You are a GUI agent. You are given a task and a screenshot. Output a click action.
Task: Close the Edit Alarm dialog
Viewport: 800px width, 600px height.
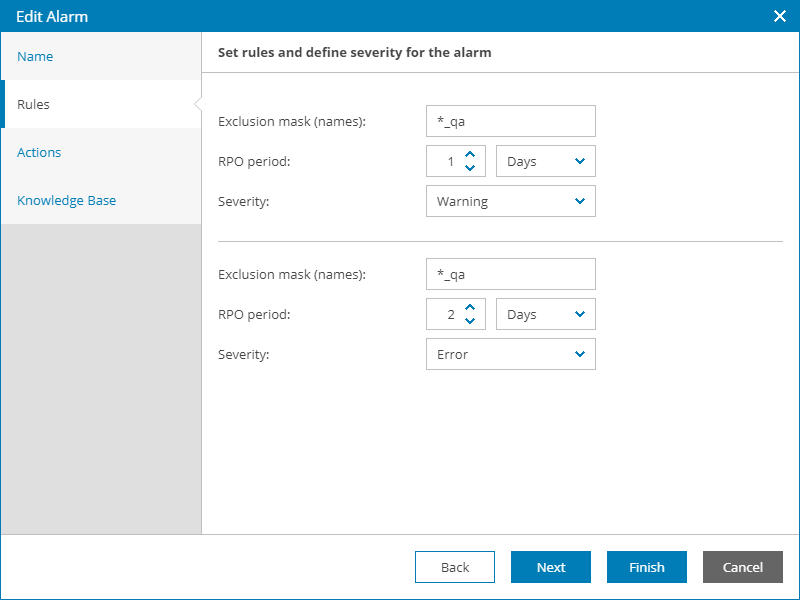[780, 16]
